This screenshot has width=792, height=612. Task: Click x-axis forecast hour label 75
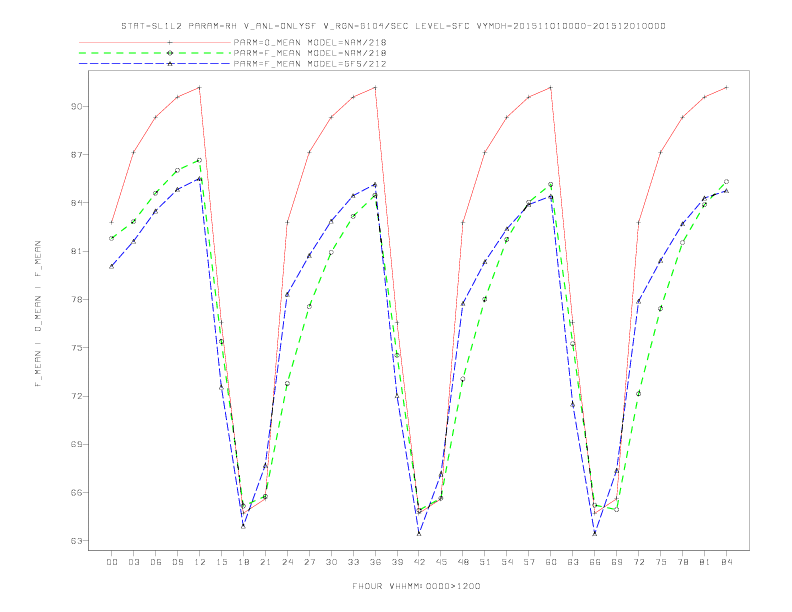(661, 562)
